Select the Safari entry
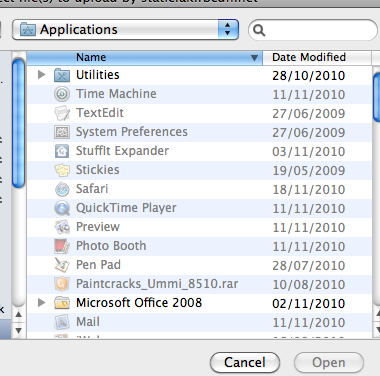Screen dimensions: 380x376 pos(92,189)
